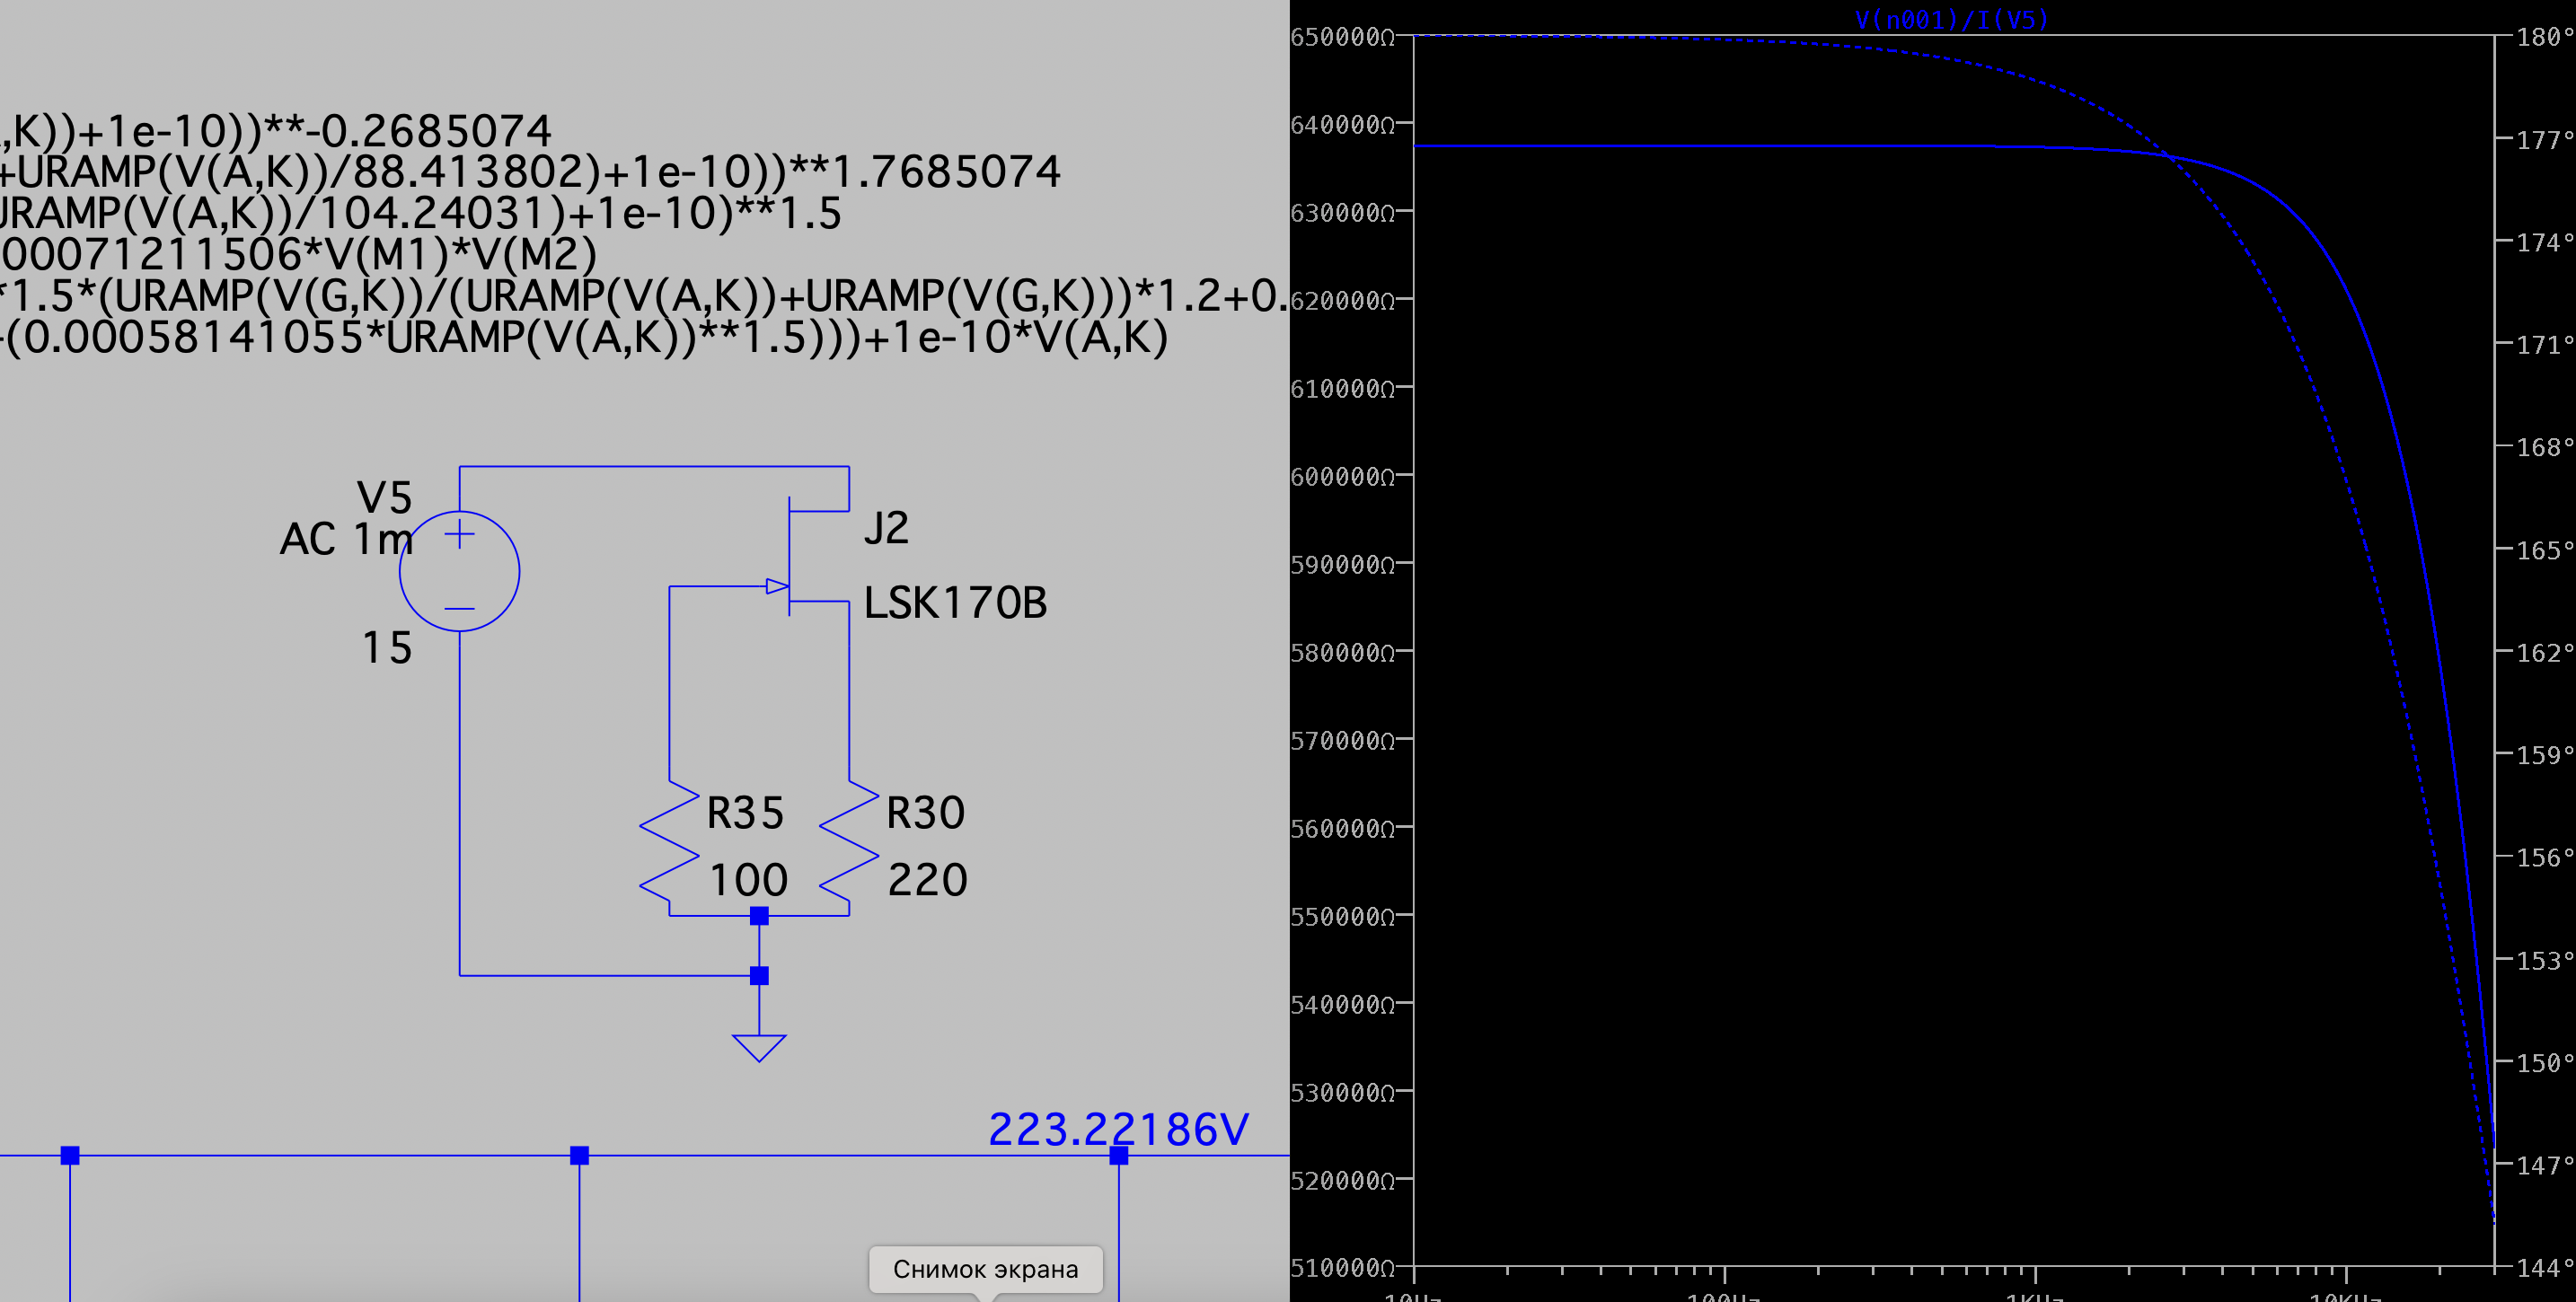The height and width of the screenshot is (1302, 2576).
Task: Click the V5 voltage source symbol
Action: point(459,571)
